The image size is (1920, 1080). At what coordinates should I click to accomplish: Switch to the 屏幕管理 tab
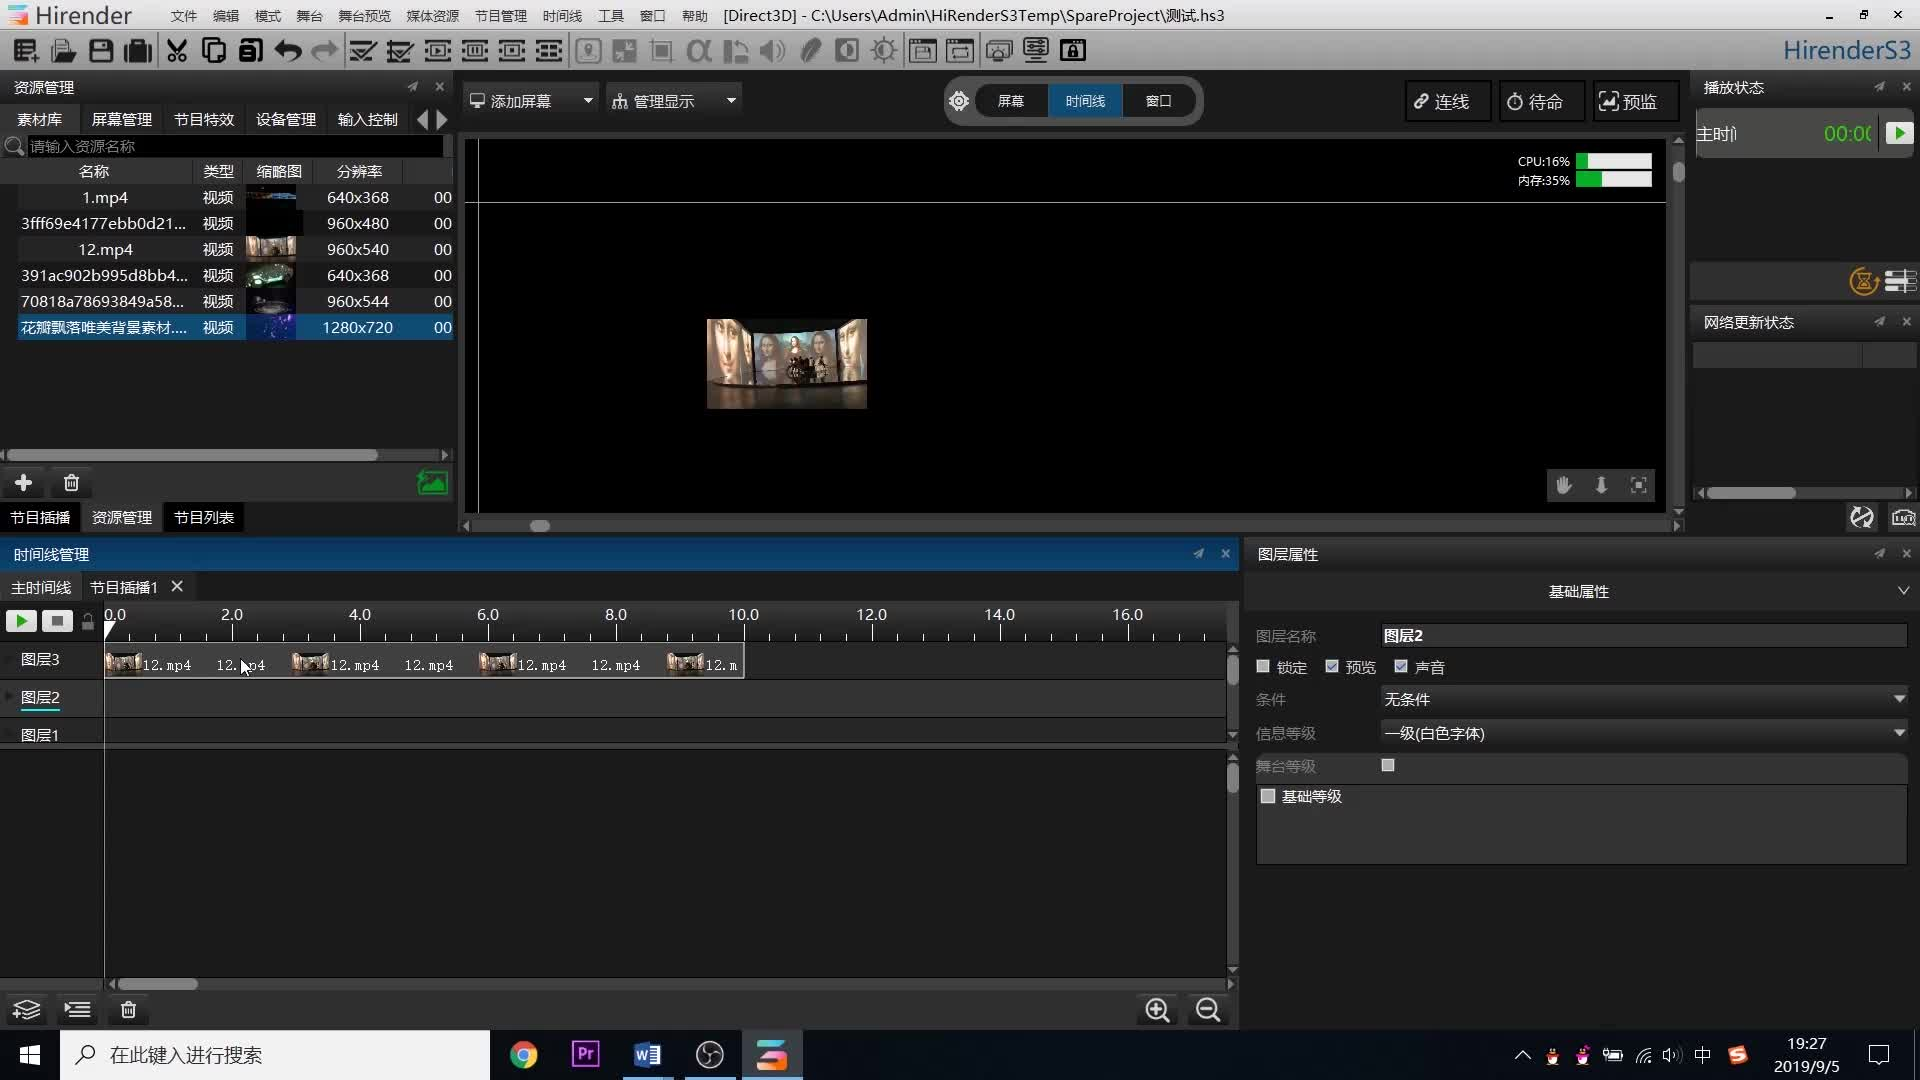click(x=122, y=119)
